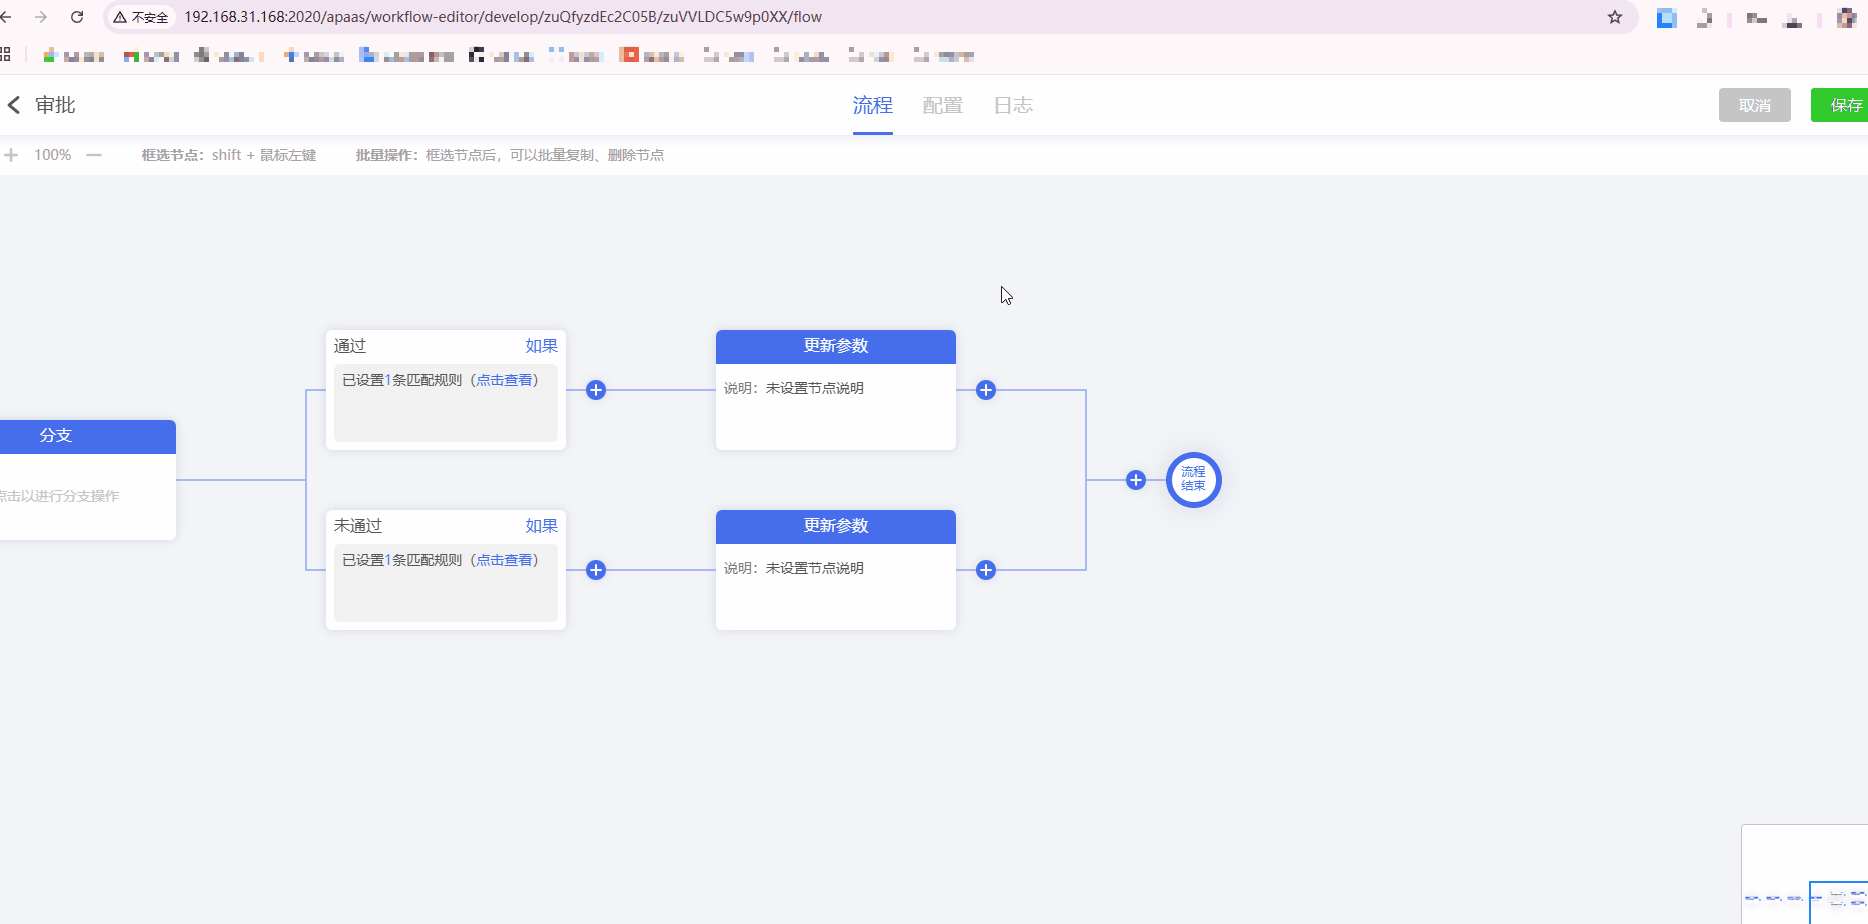The image size is (1868, 924).
Task: Save the workflow with 保存
Action: tap(1844, 105)
